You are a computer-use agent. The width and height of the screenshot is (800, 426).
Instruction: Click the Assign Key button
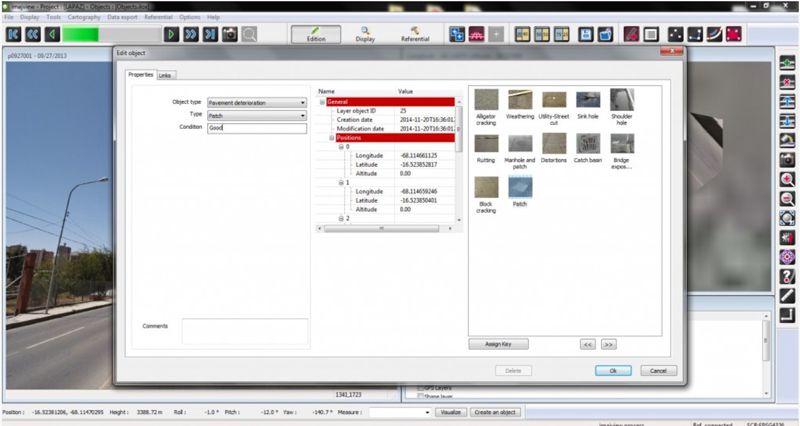tap(498, 344)
